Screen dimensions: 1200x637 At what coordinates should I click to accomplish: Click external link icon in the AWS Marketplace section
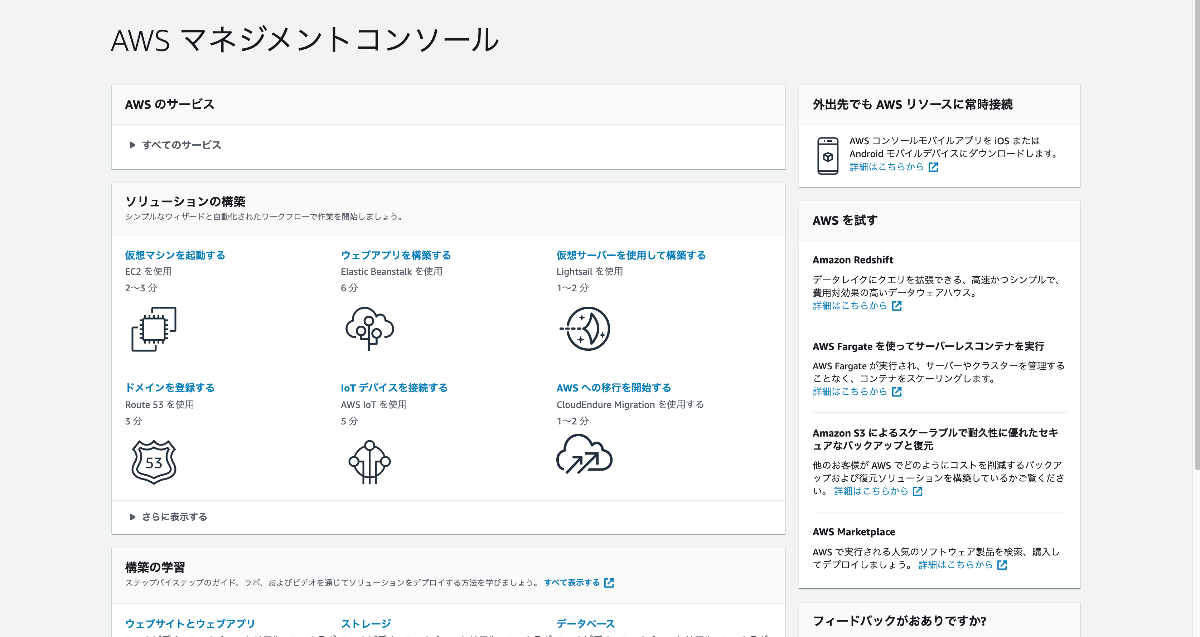[1002, 565]
